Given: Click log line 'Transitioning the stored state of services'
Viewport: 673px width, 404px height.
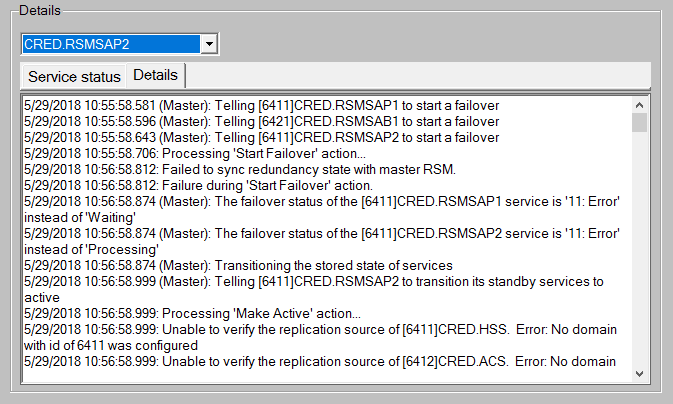Looking at the screenshot, I should point(238,265).
